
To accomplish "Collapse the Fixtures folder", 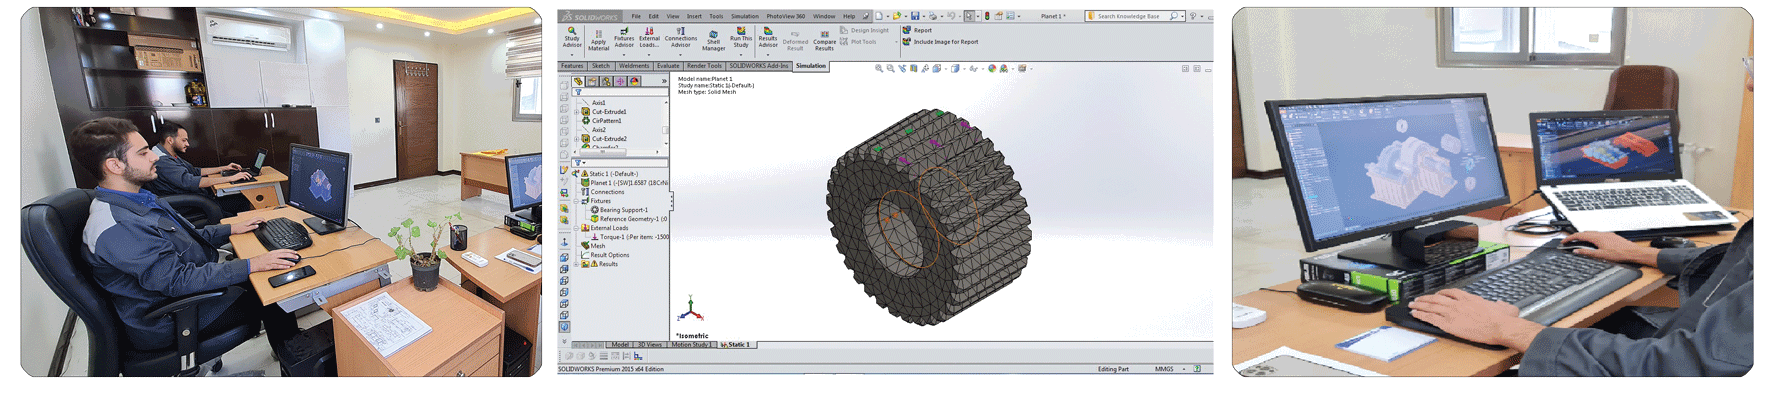I will coord(576,201).
